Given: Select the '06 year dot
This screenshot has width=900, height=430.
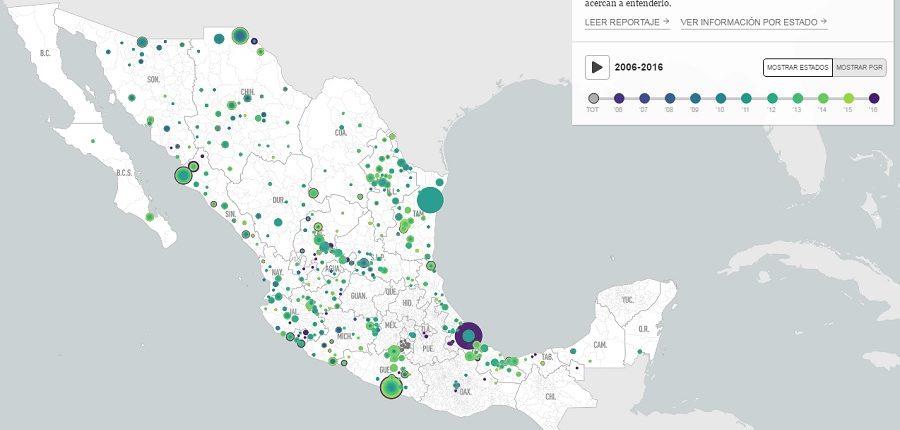Looking at the screenshot, I should pos(619,98).
